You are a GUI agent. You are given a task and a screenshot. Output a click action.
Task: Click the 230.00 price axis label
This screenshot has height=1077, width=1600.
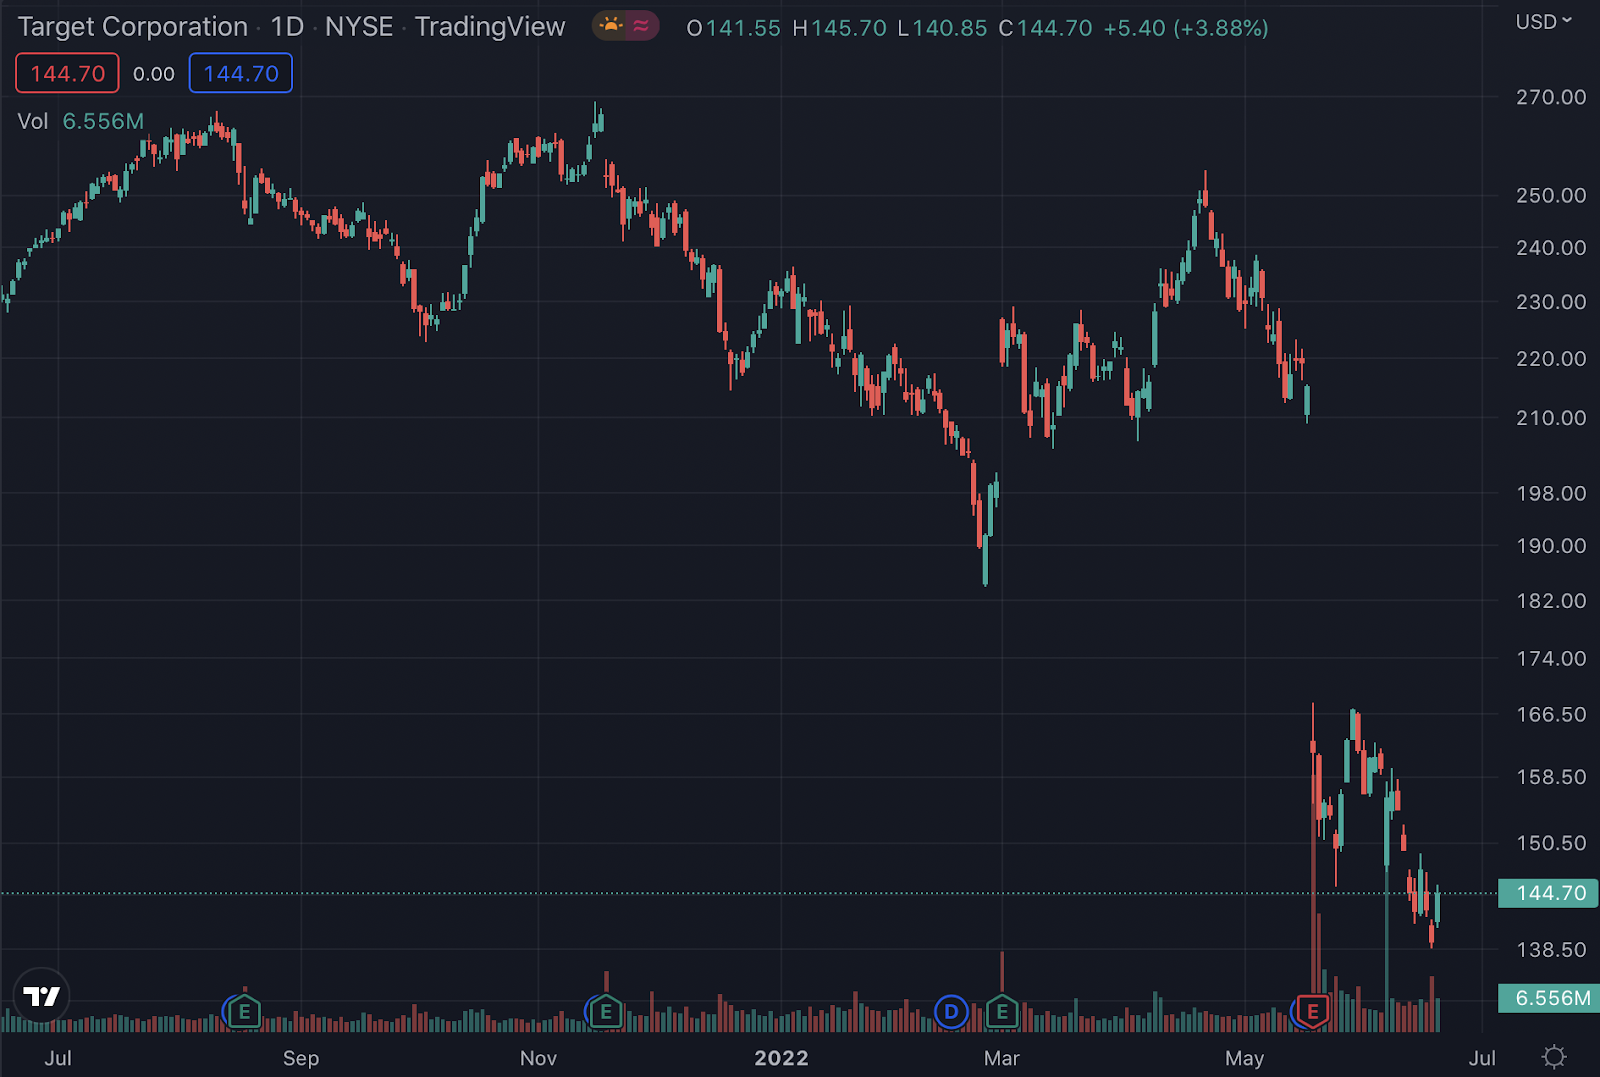pos(1551,301)
